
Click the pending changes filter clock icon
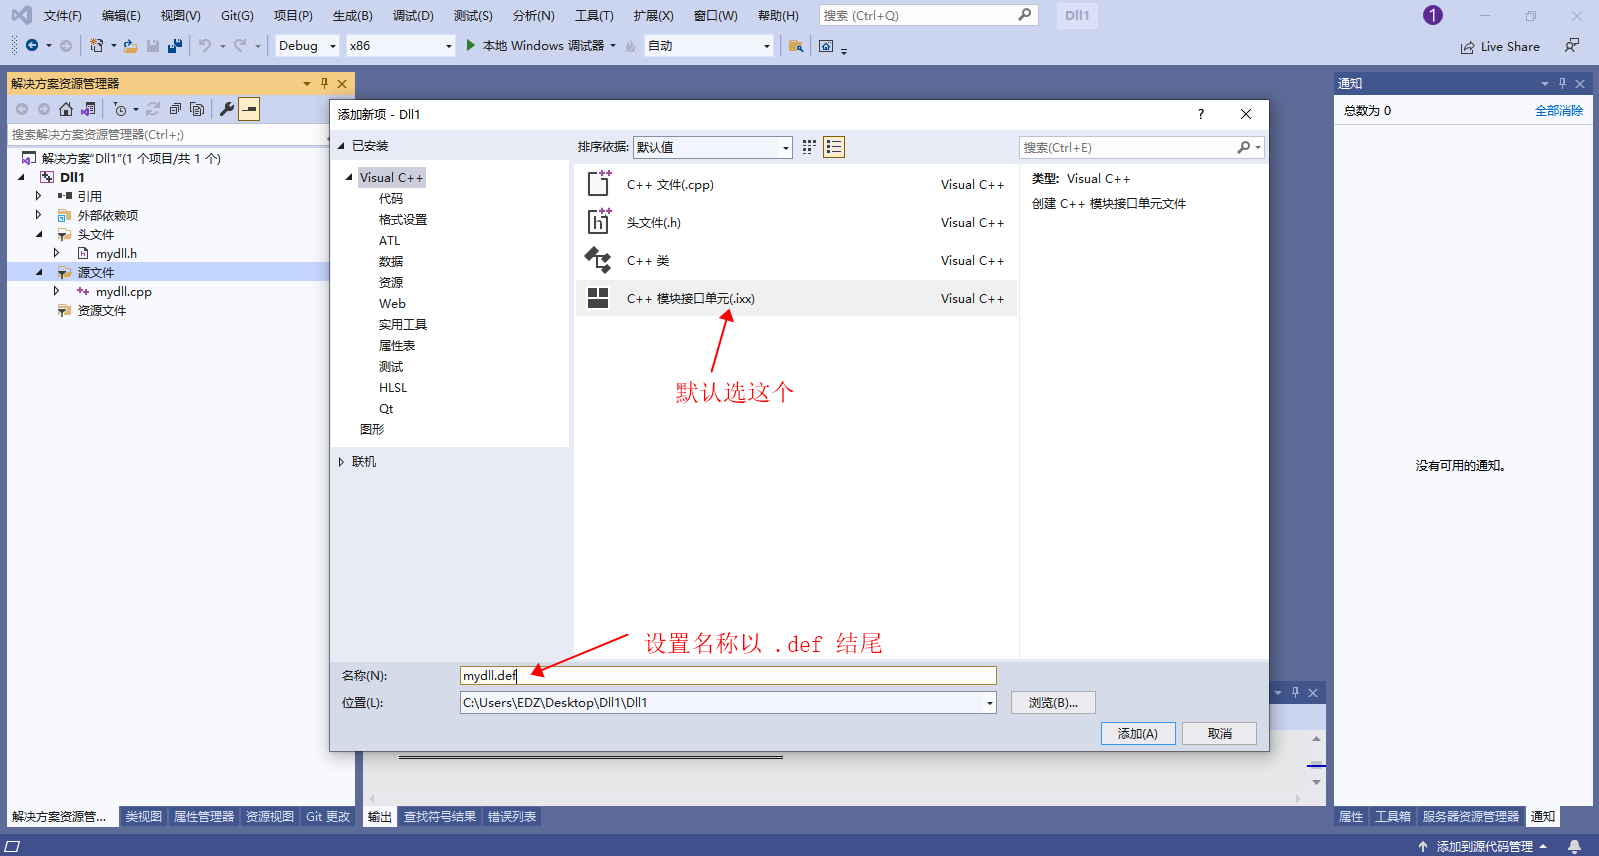(x=120, y=109)
